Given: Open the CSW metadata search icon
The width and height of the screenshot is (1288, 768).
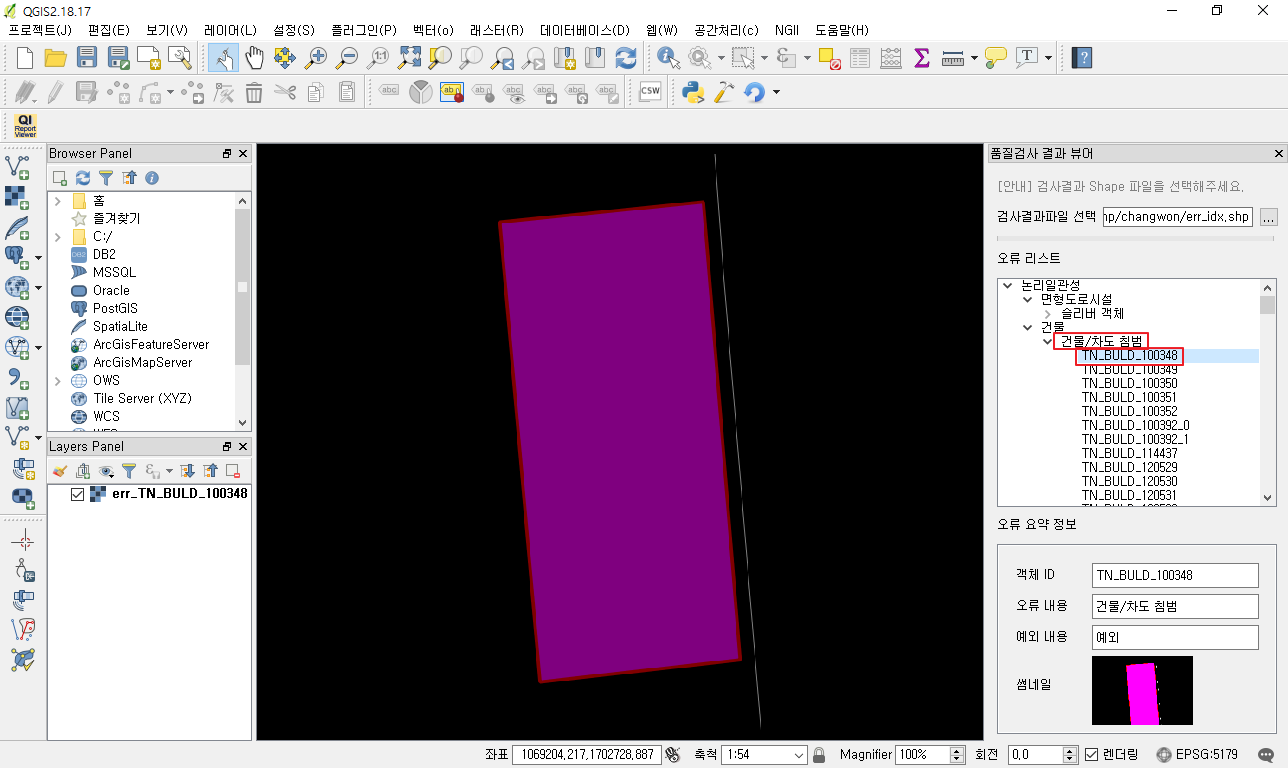Looking at the screenshot, I should click(x=650, y=92).
